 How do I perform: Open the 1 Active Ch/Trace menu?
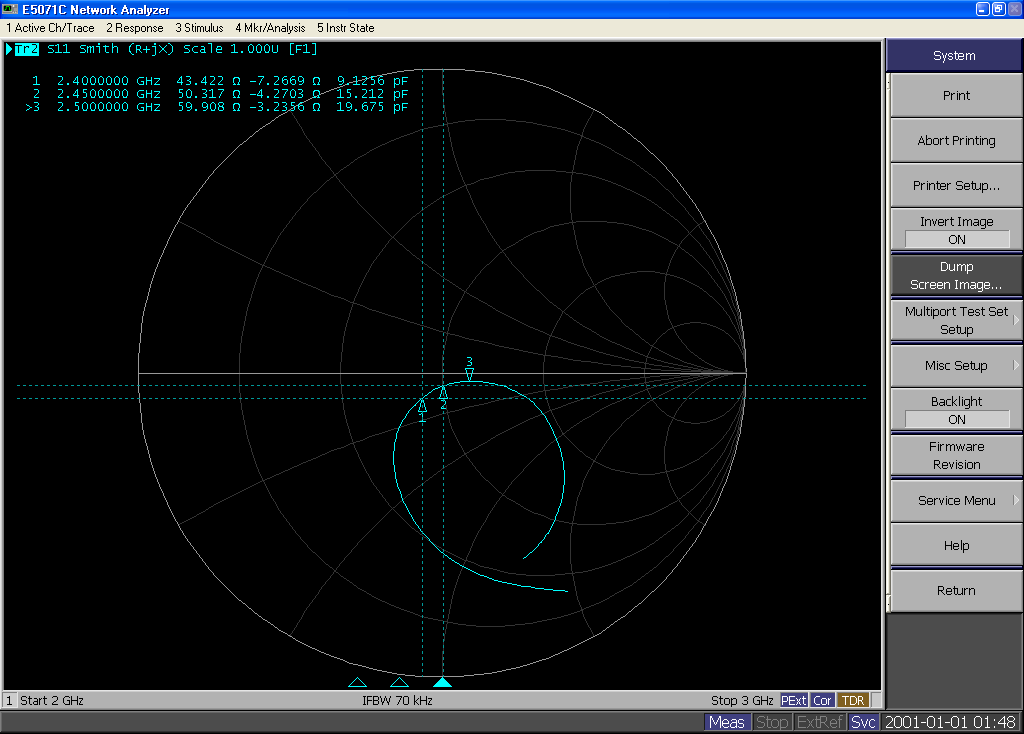[50, 28]
